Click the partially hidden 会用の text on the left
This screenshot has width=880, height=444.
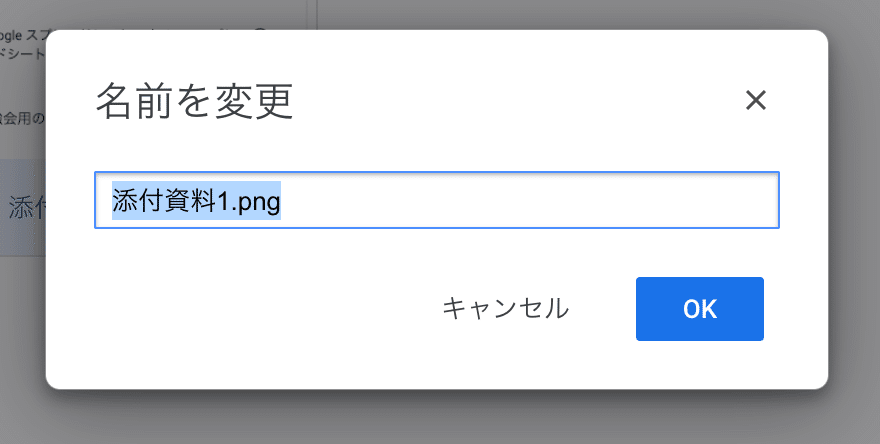(22, 118)
